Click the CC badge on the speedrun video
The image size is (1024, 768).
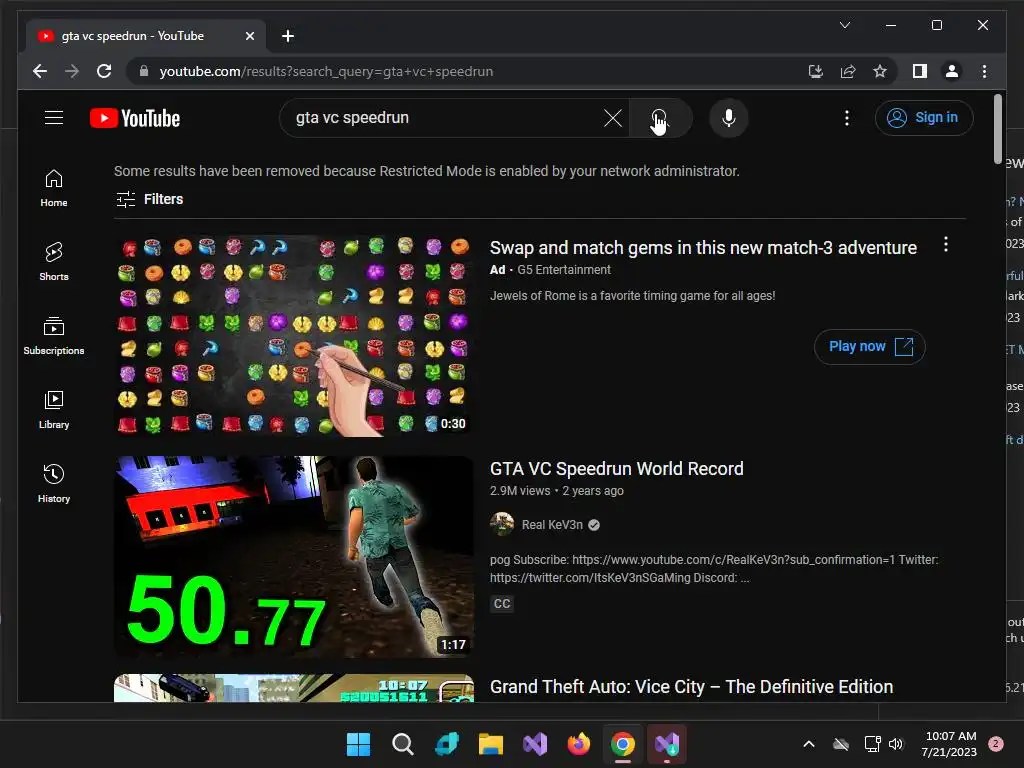(x=502, y=603)
